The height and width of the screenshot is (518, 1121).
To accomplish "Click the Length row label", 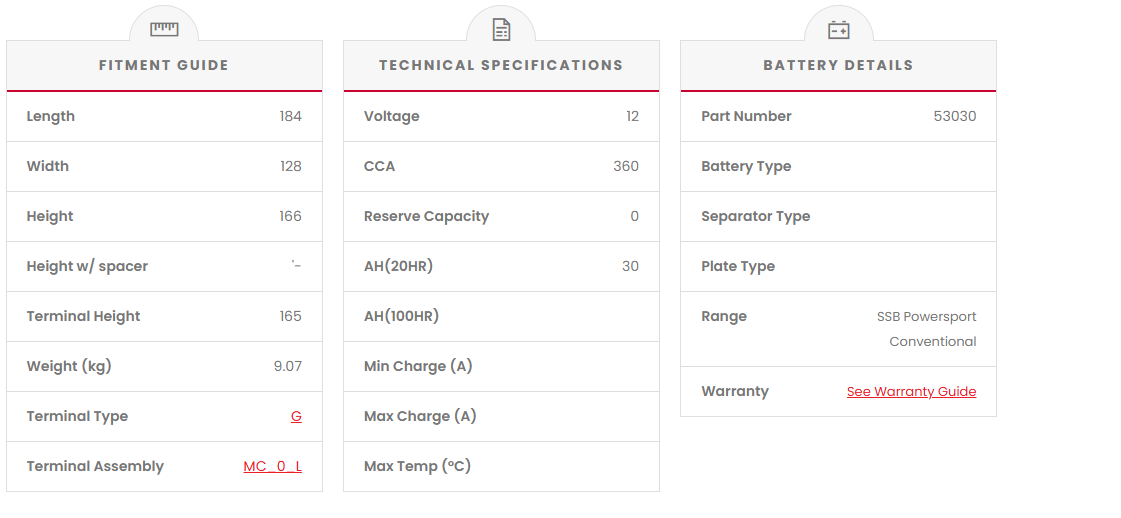I will pos(51,117).
